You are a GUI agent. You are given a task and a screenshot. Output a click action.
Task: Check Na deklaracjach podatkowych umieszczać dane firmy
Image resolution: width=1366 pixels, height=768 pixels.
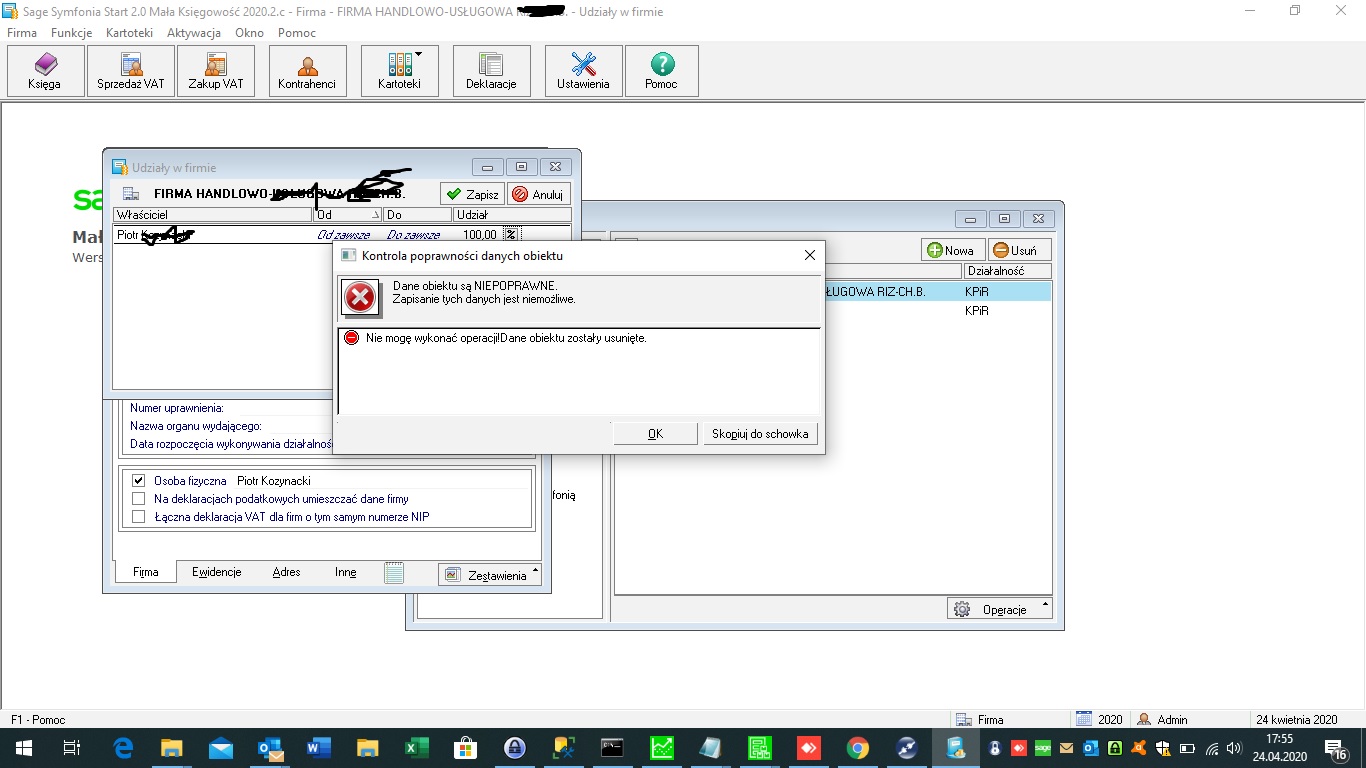pos(139,499)
